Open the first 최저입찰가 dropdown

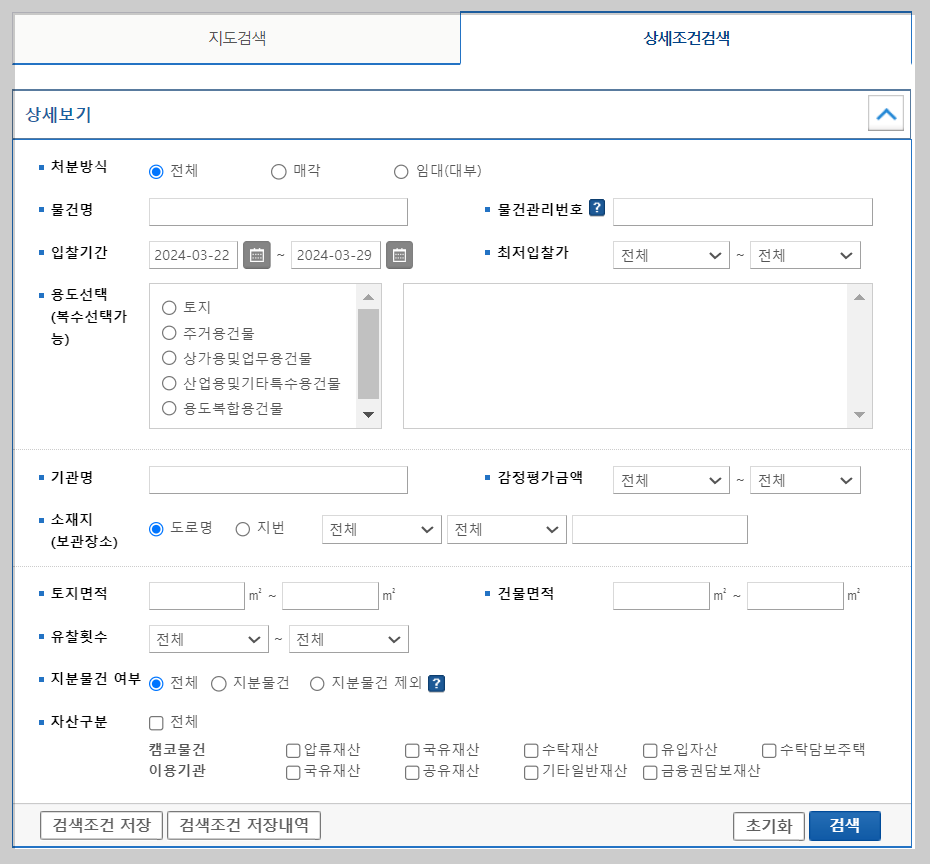coord(671,255)
